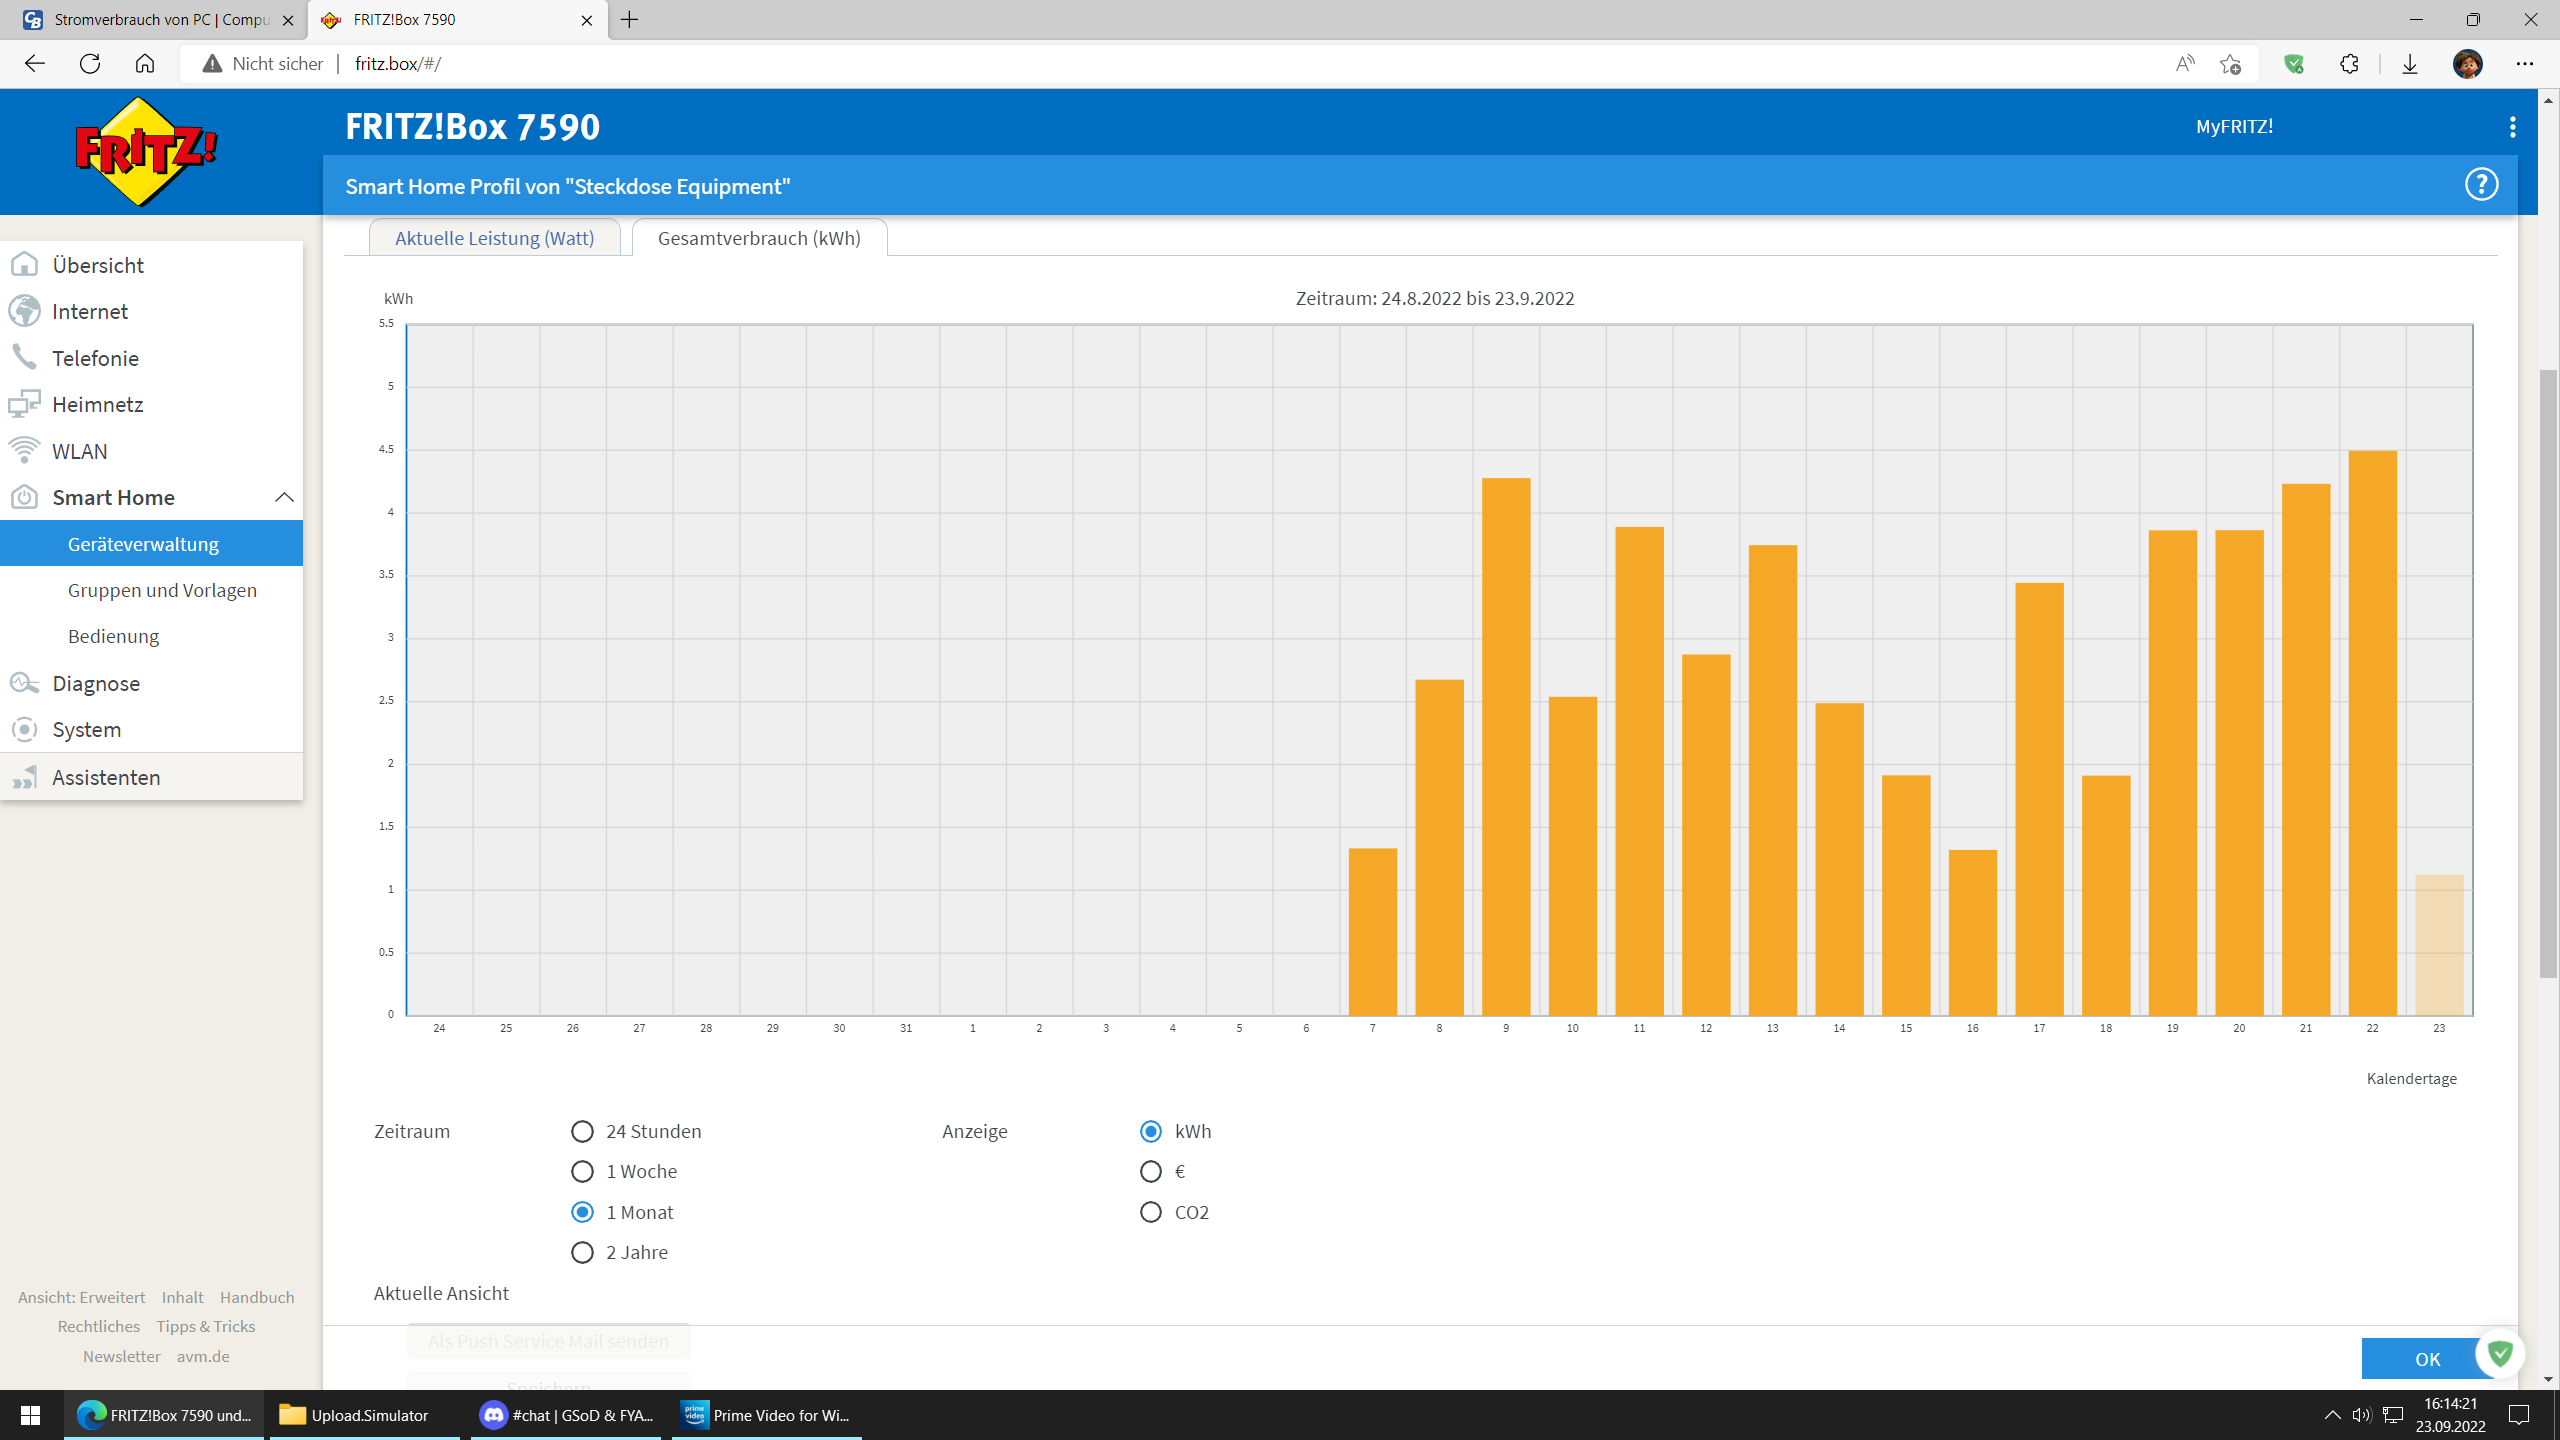Open browser settings ellipsis menu
This screenshot has height=1440, width=2560.
(2524, 64)
